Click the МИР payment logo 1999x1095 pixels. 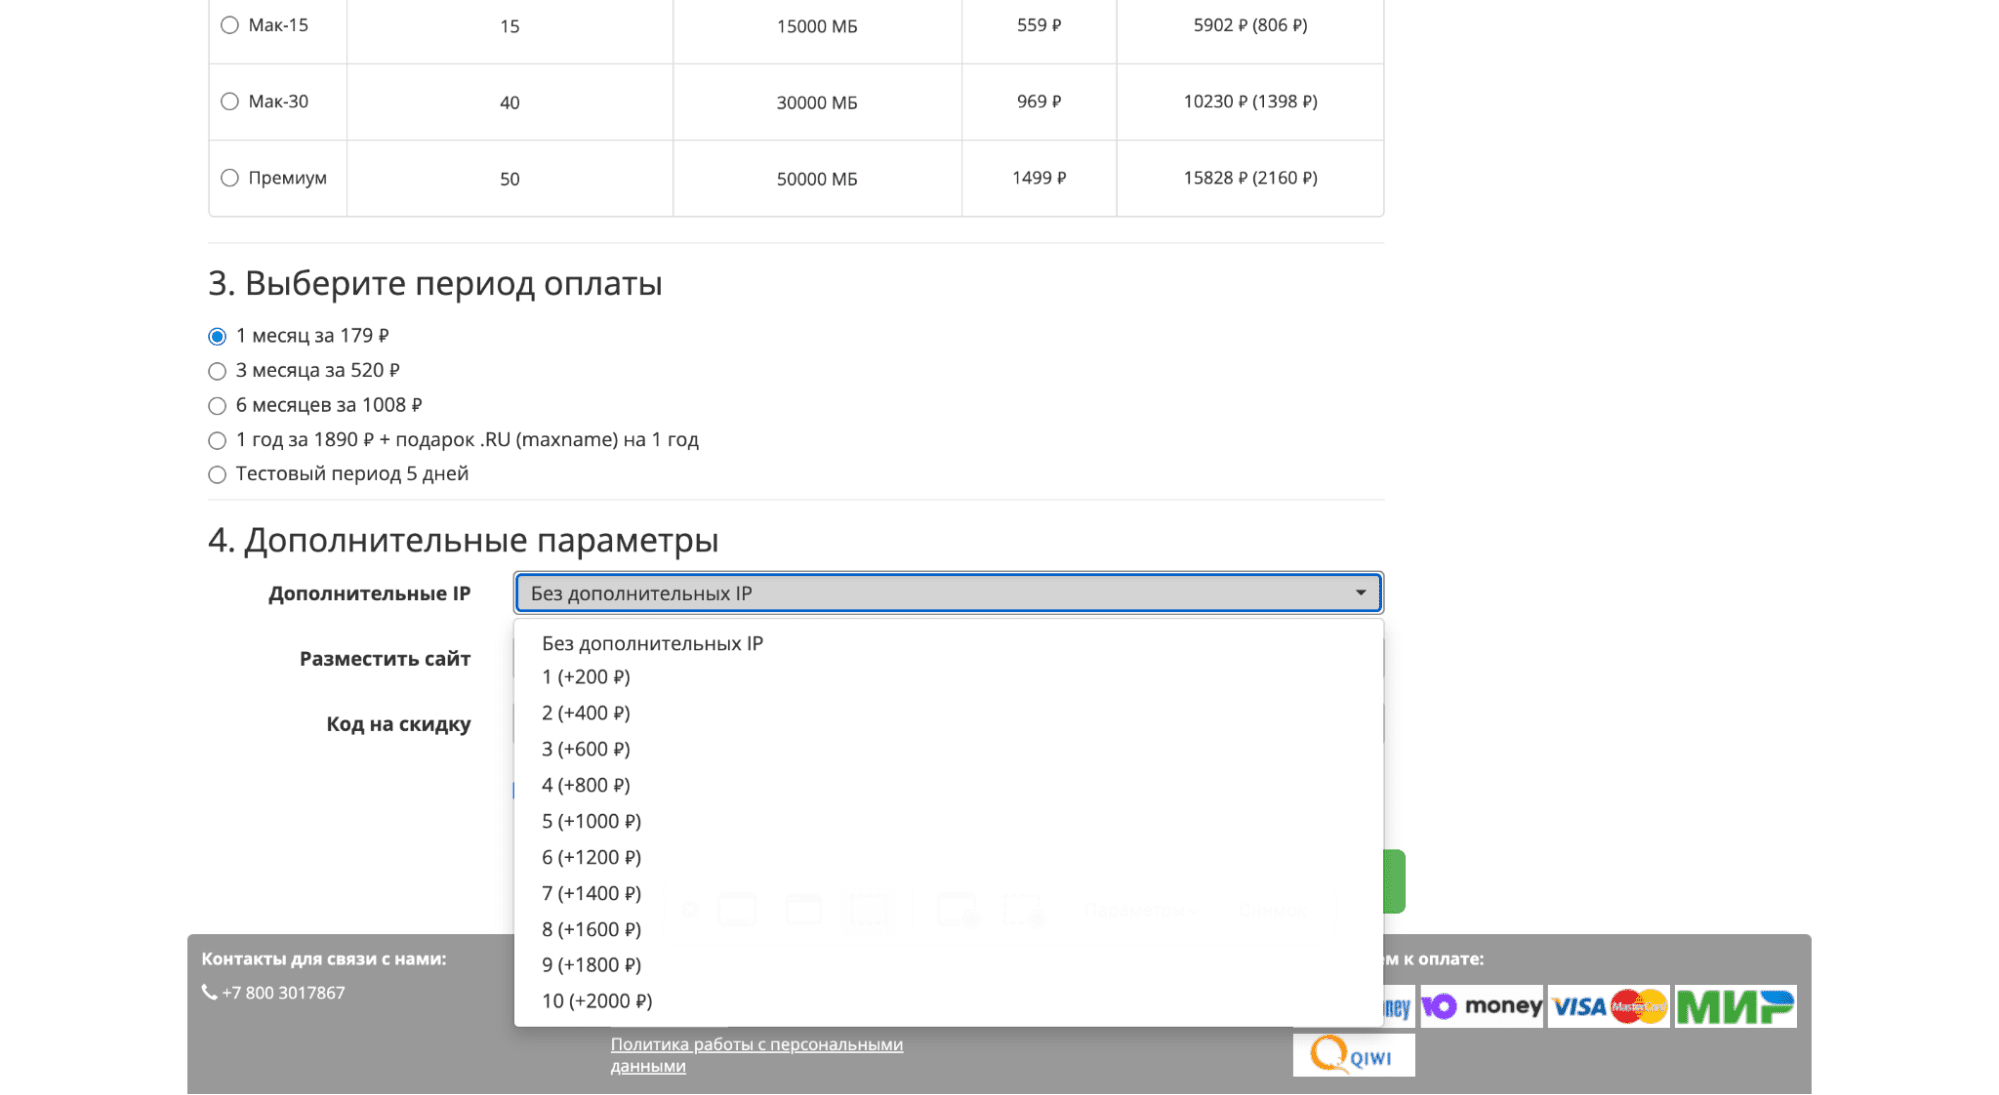click(x=1736, y=1006)
